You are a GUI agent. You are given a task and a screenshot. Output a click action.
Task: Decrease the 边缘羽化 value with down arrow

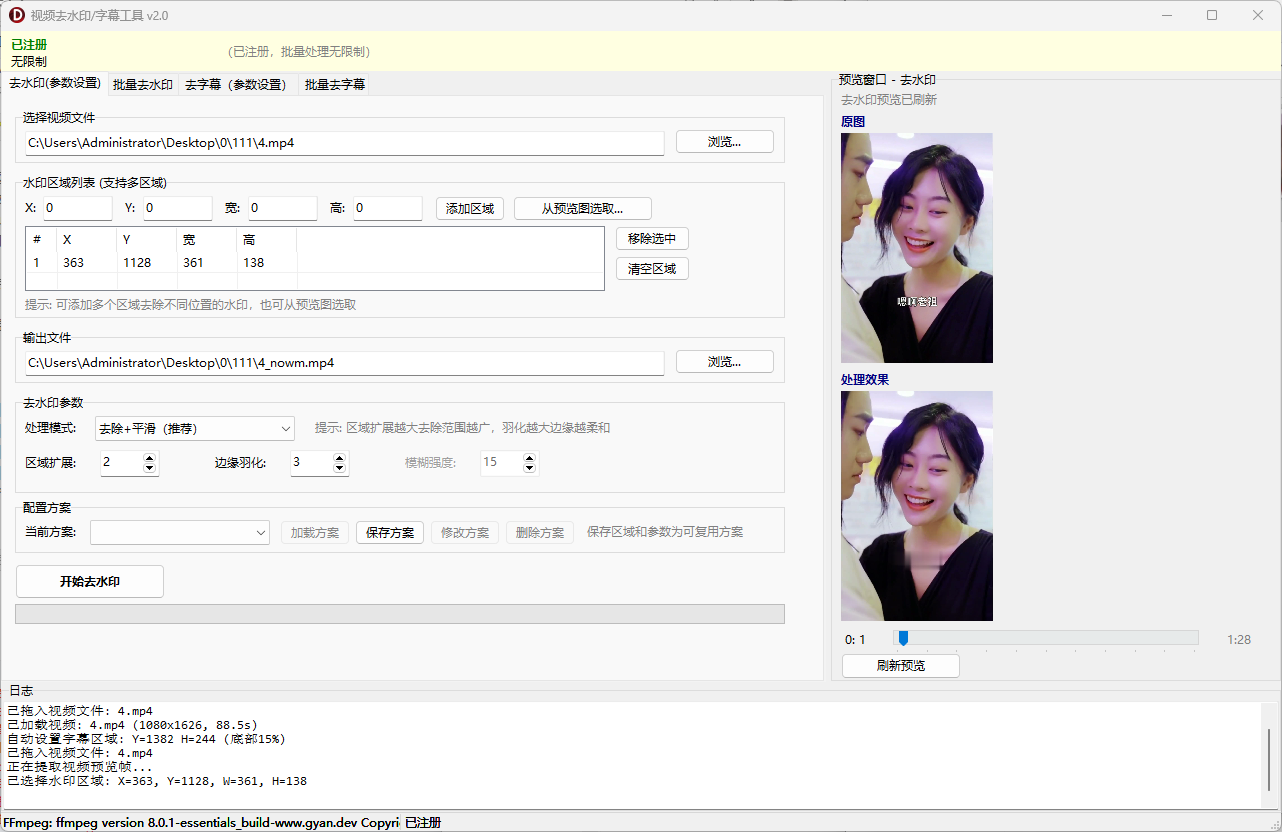(340, 468)
